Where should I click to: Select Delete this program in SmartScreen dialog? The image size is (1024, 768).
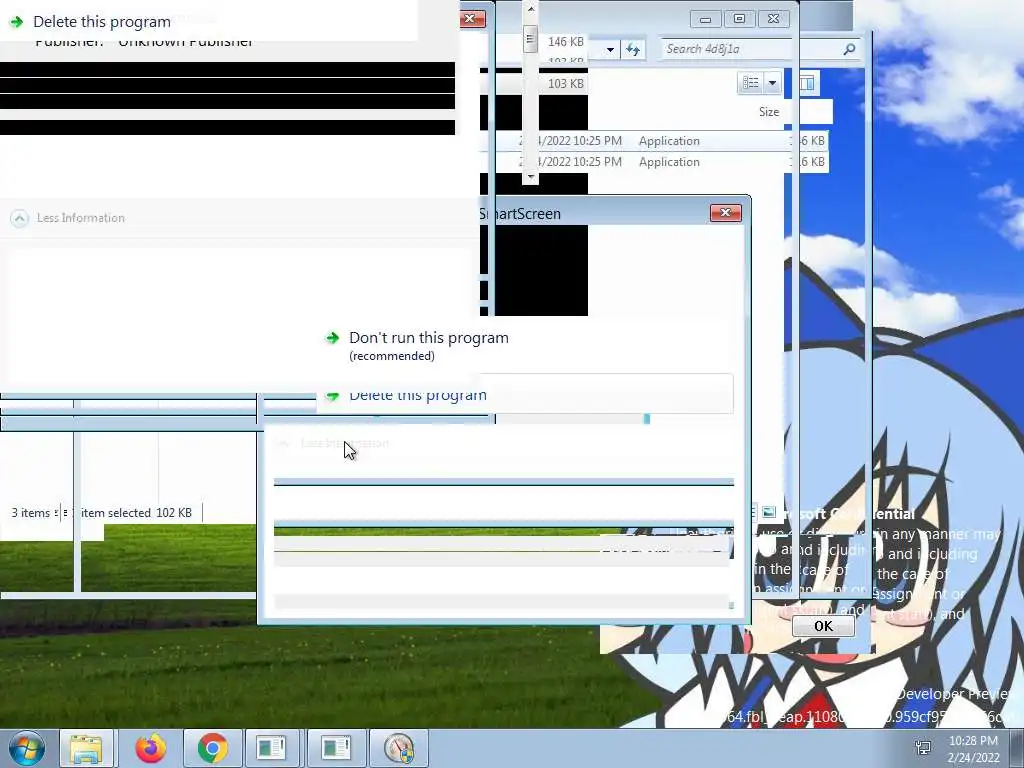(418, 395)
